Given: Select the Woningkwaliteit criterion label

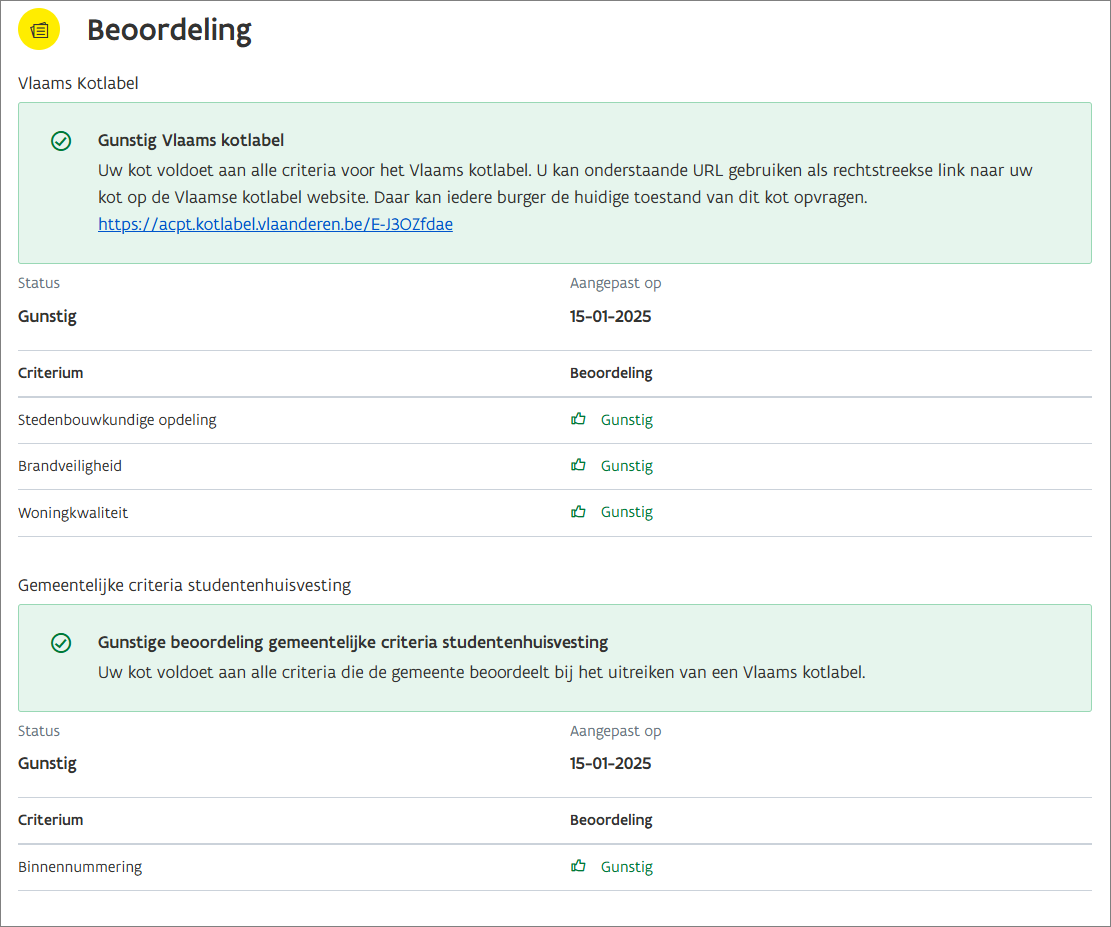Looking at the screenshot, I should click(x=73, y=513).
